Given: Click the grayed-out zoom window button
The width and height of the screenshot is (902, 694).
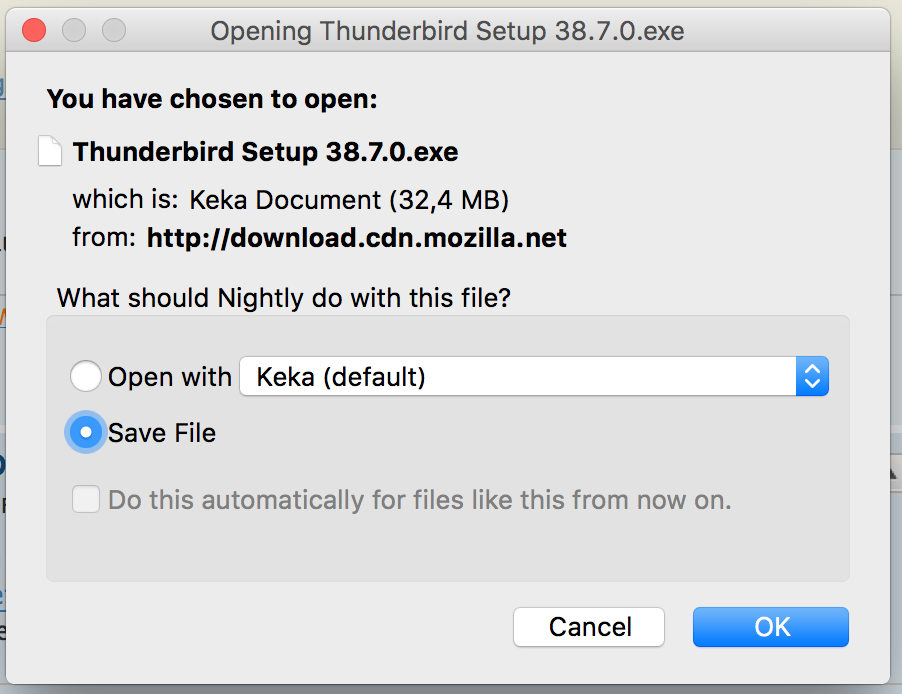Looking at the screenshot, I should pyautogui.click(x=114, y=30).
